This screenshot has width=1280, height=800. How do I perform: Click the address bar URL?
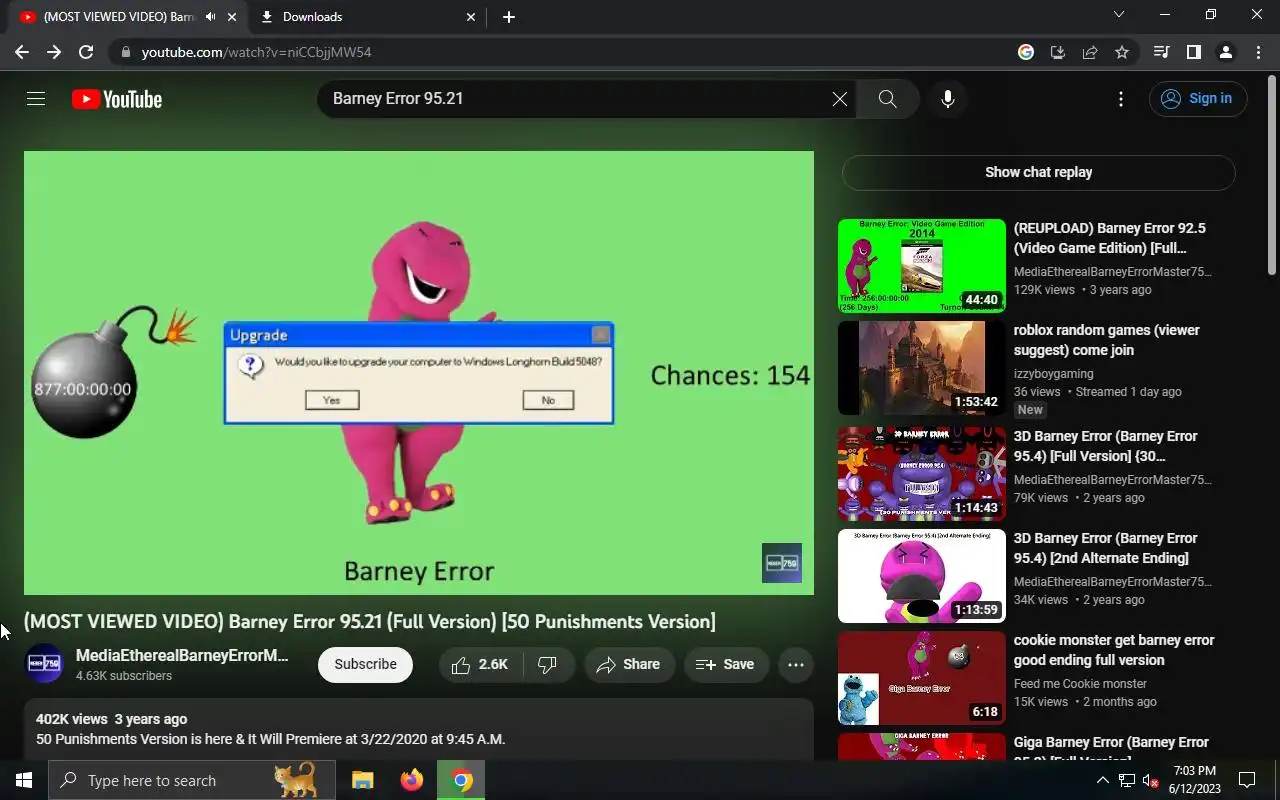click(256, 52)
